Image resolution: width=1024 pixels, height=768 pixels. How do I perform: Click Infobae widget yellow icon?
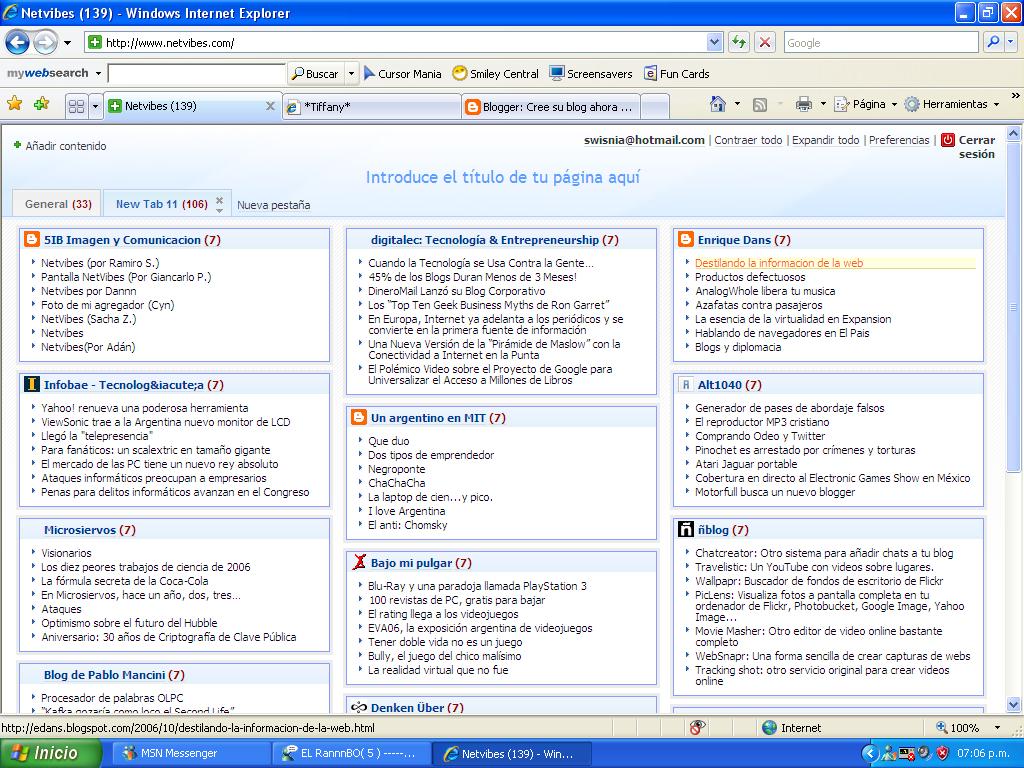[31, 384]
